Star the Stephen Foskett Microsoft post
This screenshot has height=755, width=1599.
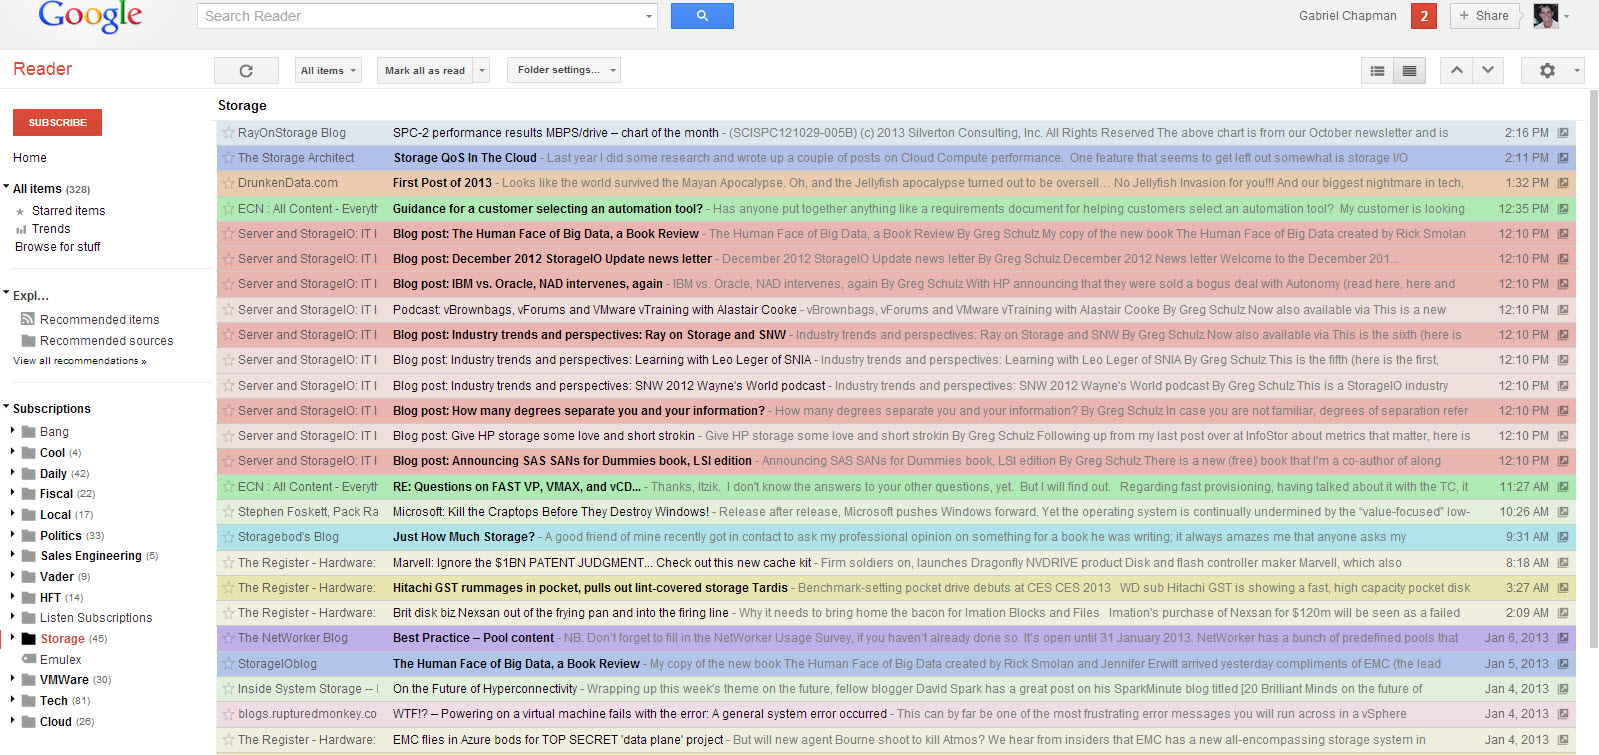(x=228, y=512)
